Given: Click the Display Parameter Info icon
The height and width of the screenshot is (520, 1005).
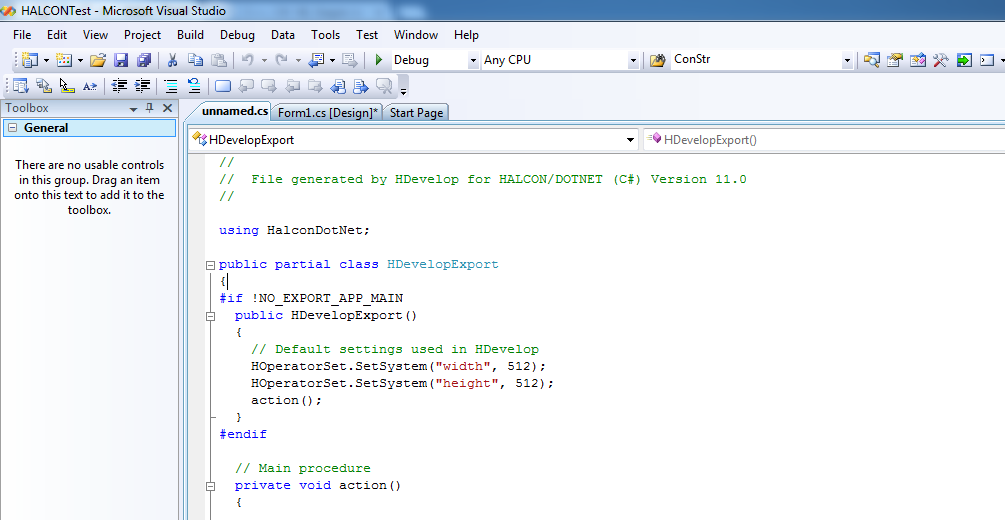Looking at the screenshot, I should pyautogui.click(x=44, y=86).
